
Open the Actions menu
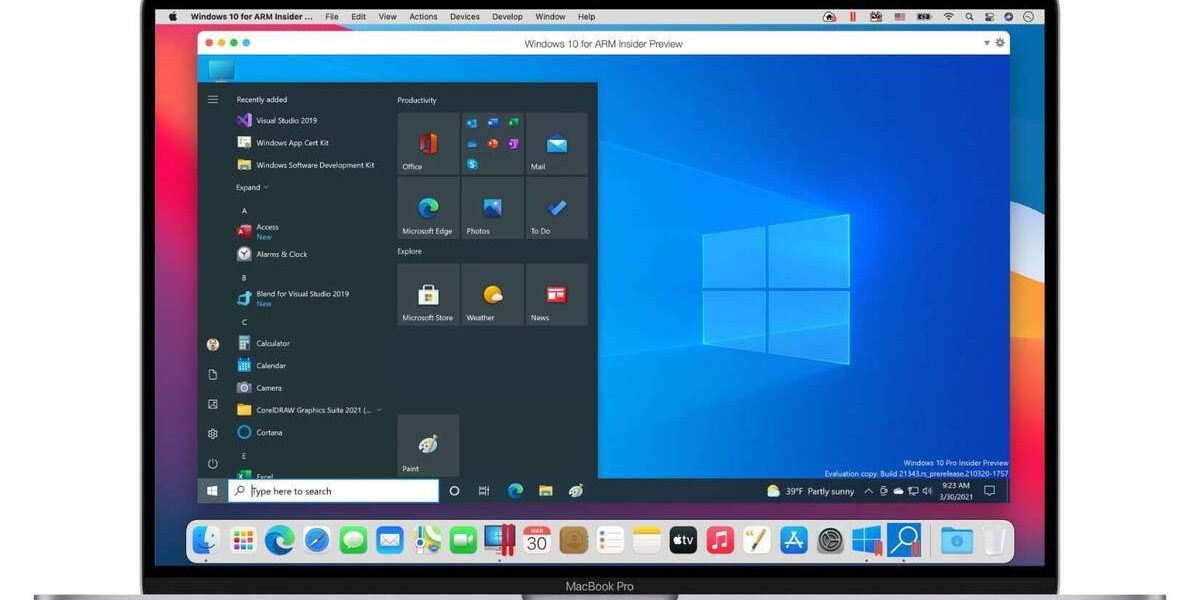click(423, 17)
